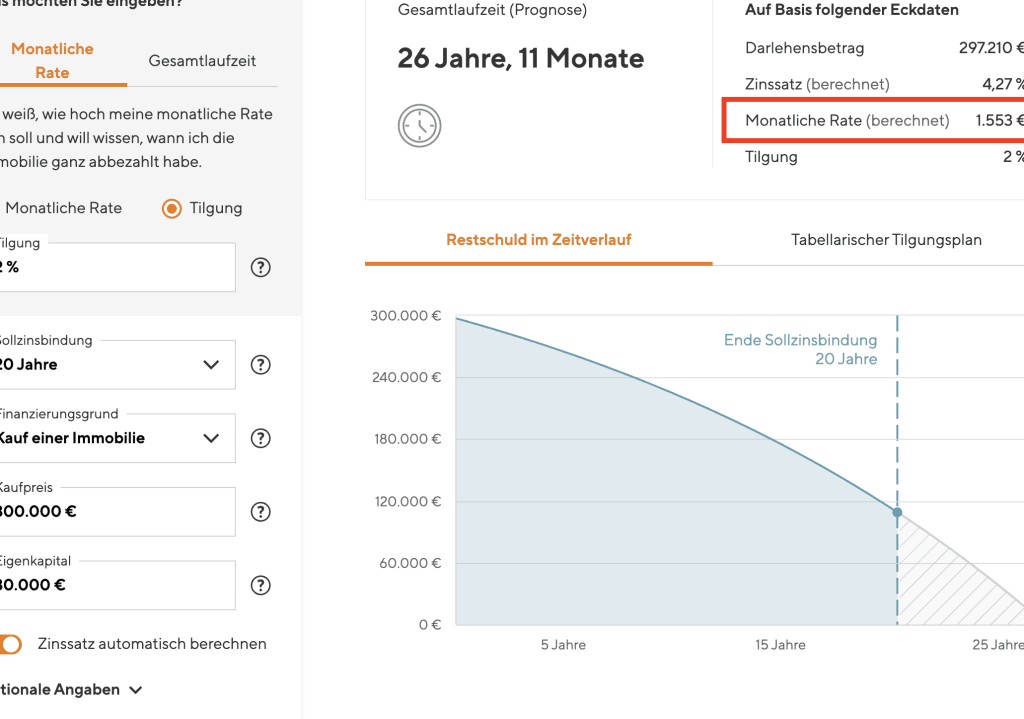Click the Eigenkapital input field
This screenshot has width=1024, height=719.
[x=115, y=585]
